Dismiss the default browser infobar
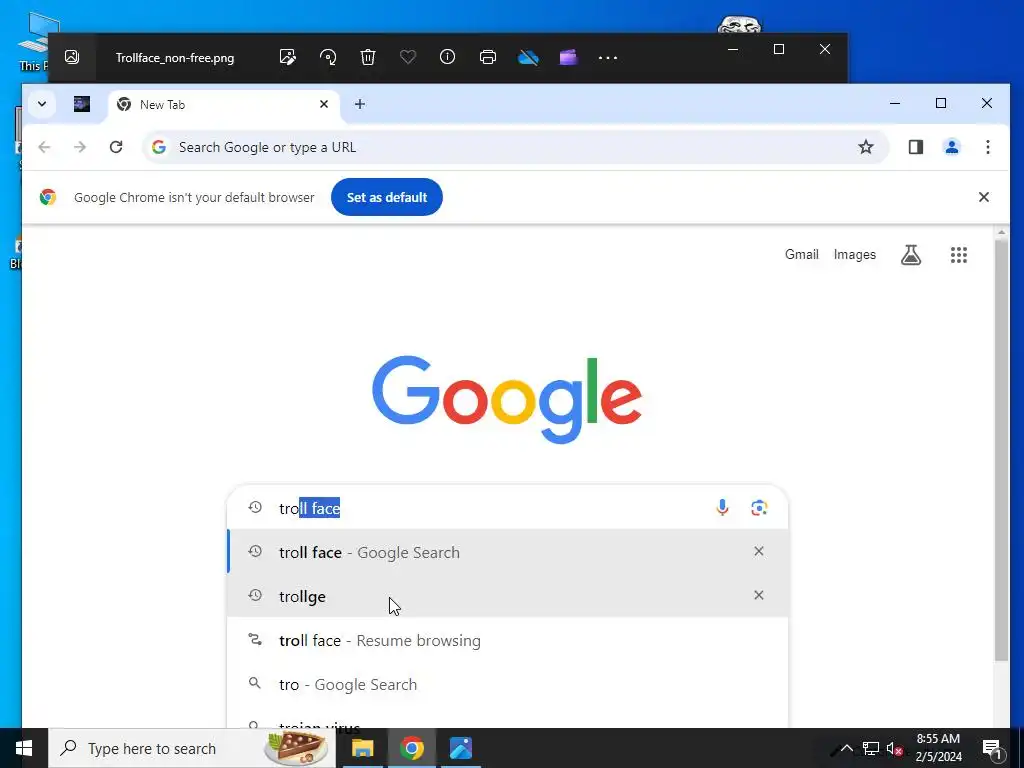This screenshot has height=768, width=1024. point(984,197)
